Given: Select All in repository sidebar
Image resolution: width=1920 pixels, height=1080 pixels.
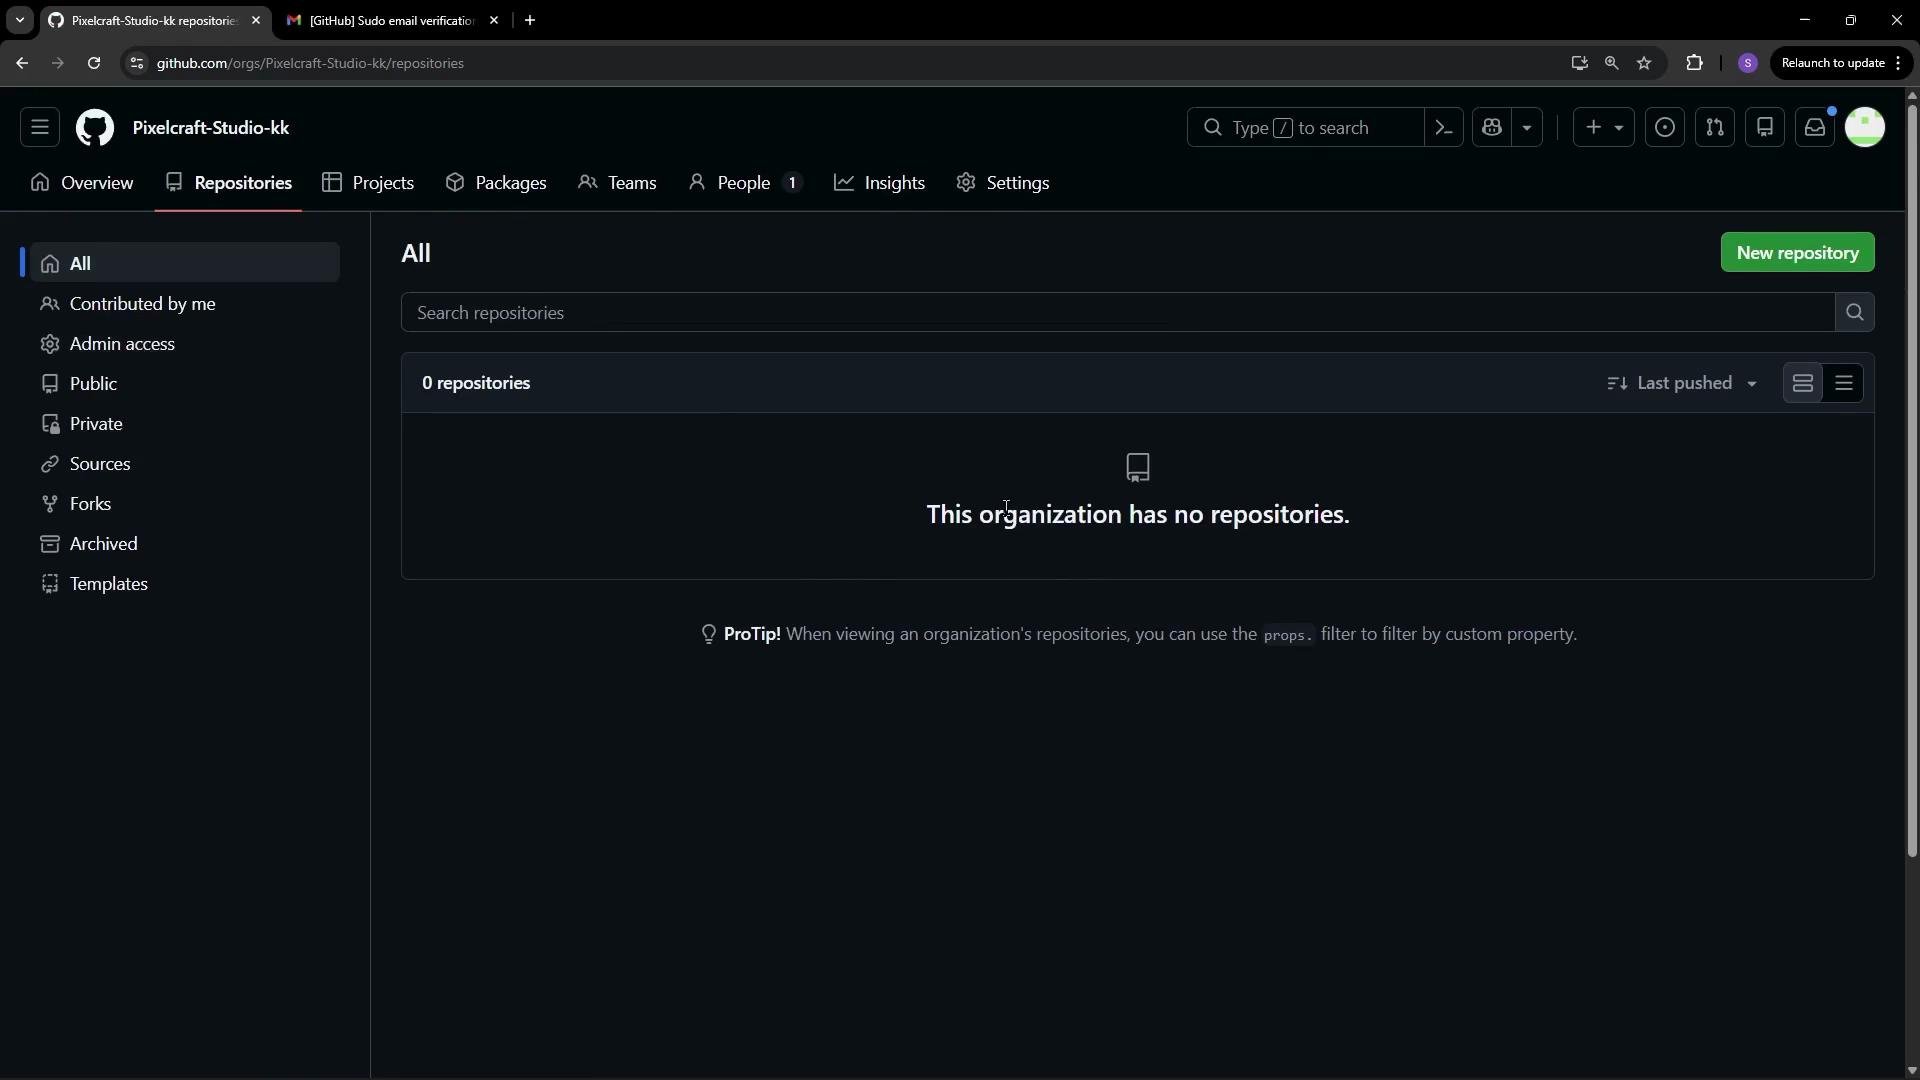Looking at the screenshot, I should [185, 264].
